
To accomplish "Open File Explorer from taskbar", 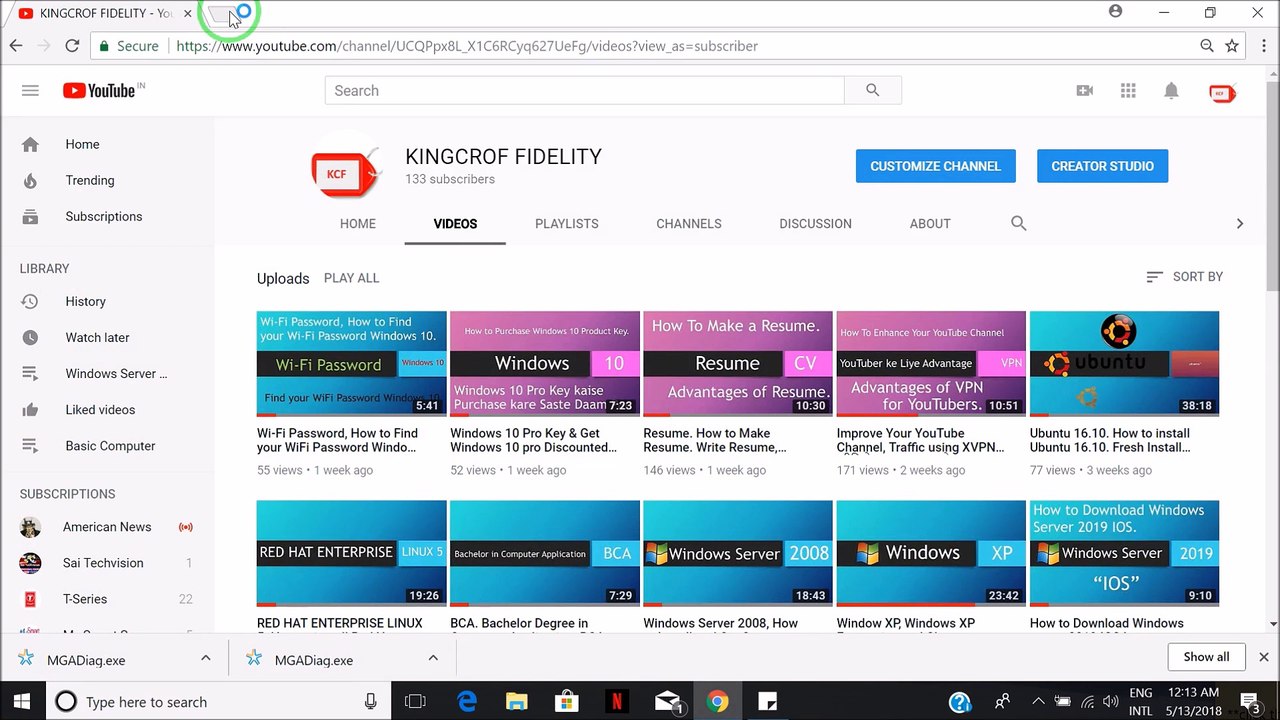I will tap(517, 702).
